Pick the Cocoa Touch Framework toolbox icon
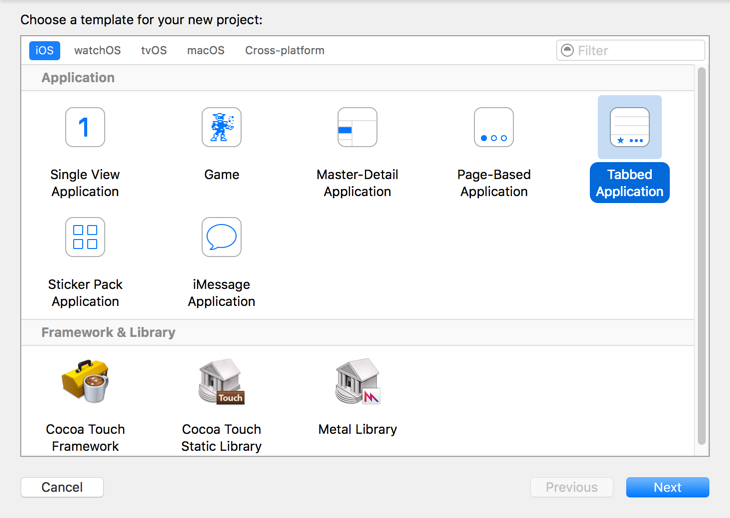Screen dimensions: 730x518 (x=85, y=382)
